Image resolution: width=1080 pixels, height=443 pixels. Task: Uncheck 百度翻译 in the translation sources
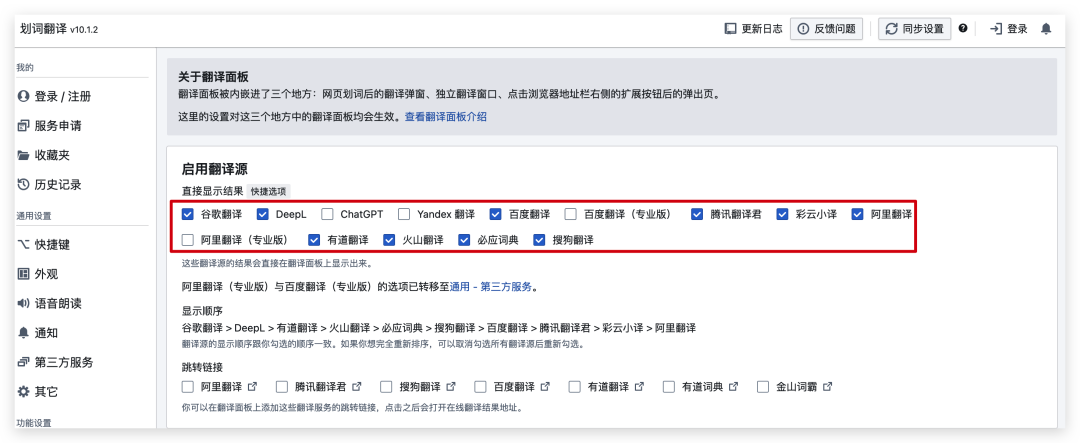pyautogui.click(x=496, y=214)
